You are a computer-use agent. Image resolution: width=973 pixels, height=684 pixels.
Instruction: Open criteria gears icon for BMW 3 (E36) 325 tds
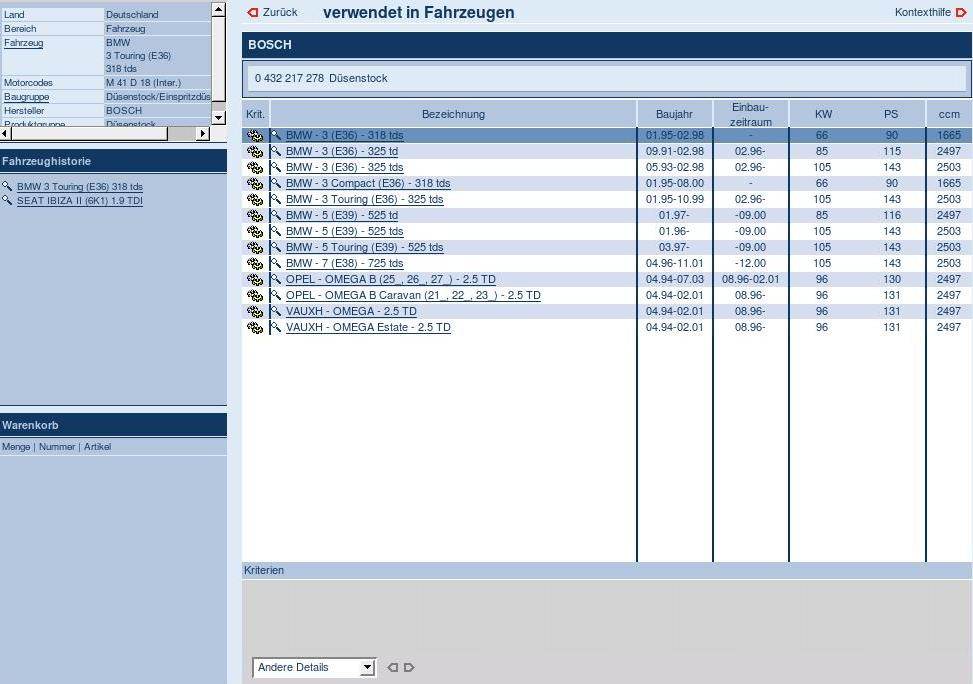(254, 168)
